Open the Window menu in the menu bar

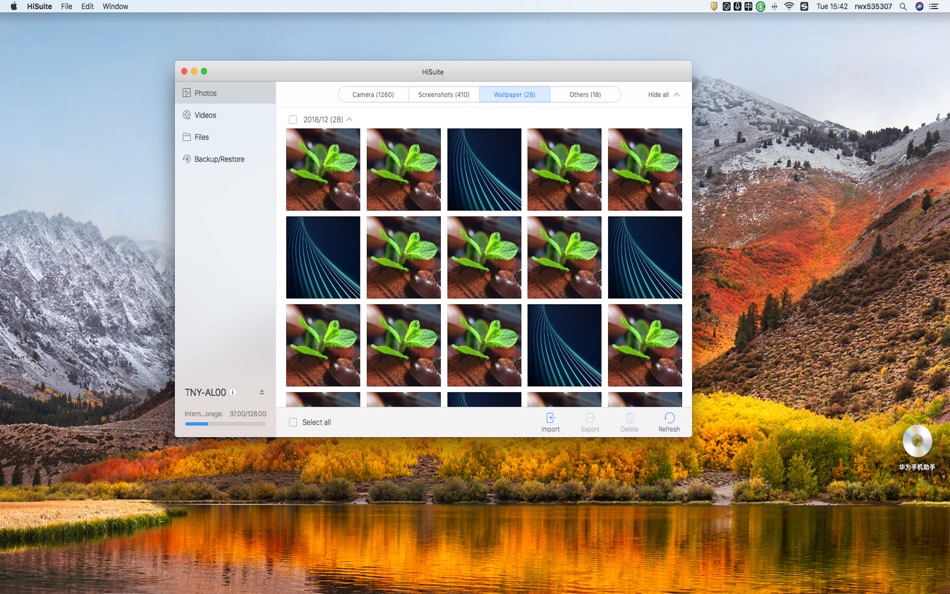[x=115, y=6]
